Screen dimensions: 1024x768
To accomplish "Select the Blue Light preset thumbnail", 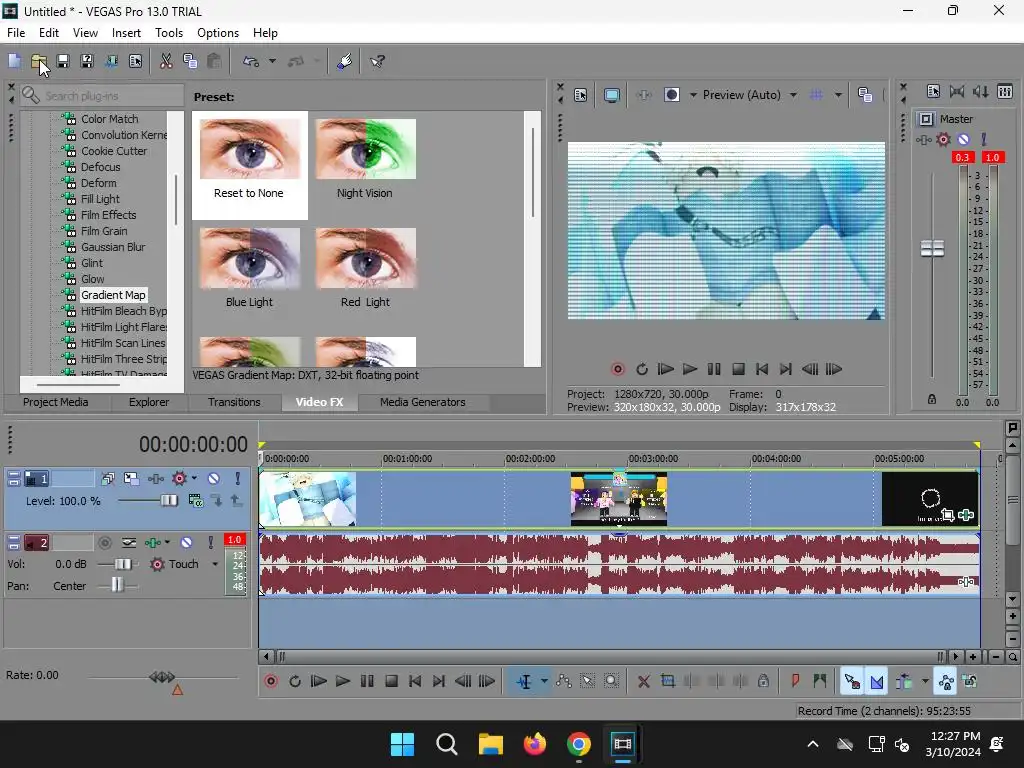I will 249,258.
